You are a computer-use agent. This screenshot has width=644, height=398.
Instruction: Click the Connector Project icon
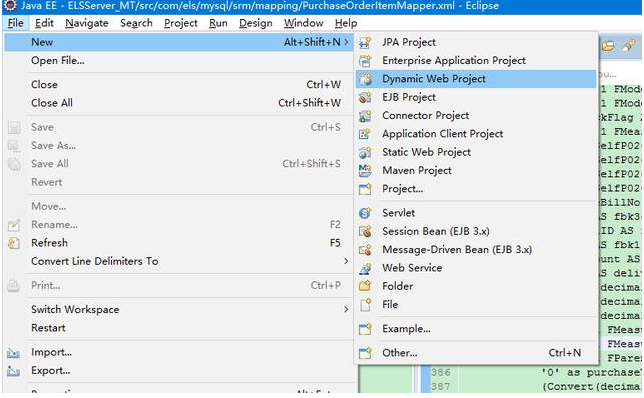365,116
